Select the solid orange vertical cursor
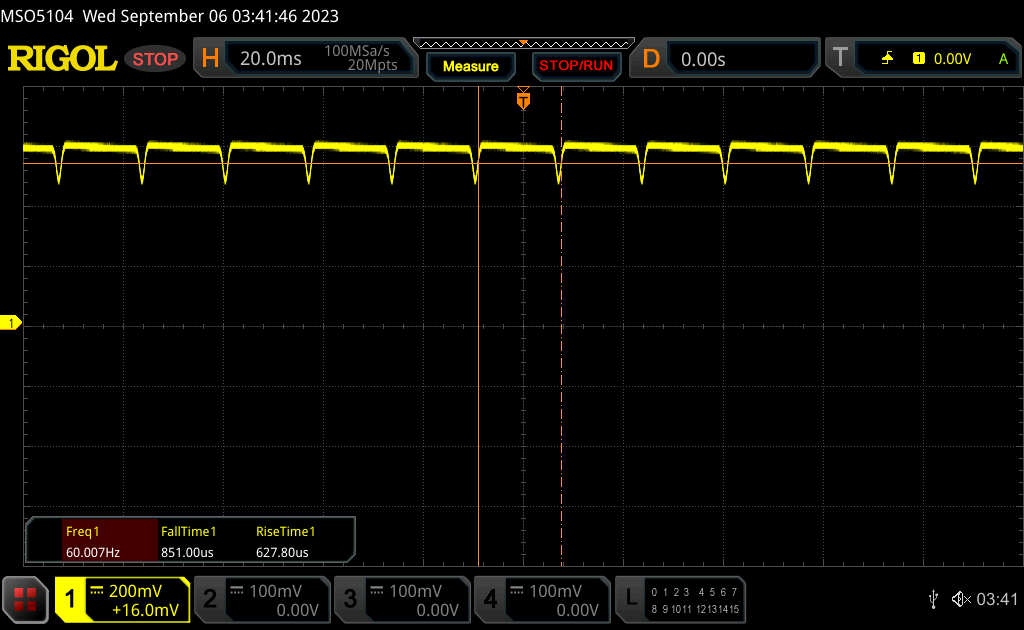 coord(479,326)
